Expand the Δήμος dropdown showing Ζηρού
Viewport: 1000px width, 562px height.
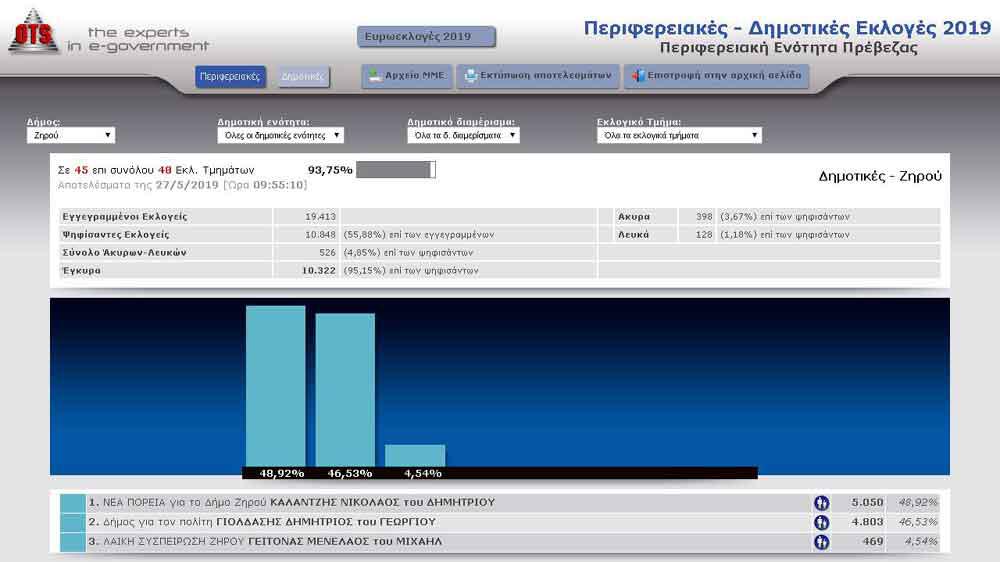[x=71, y=135]
